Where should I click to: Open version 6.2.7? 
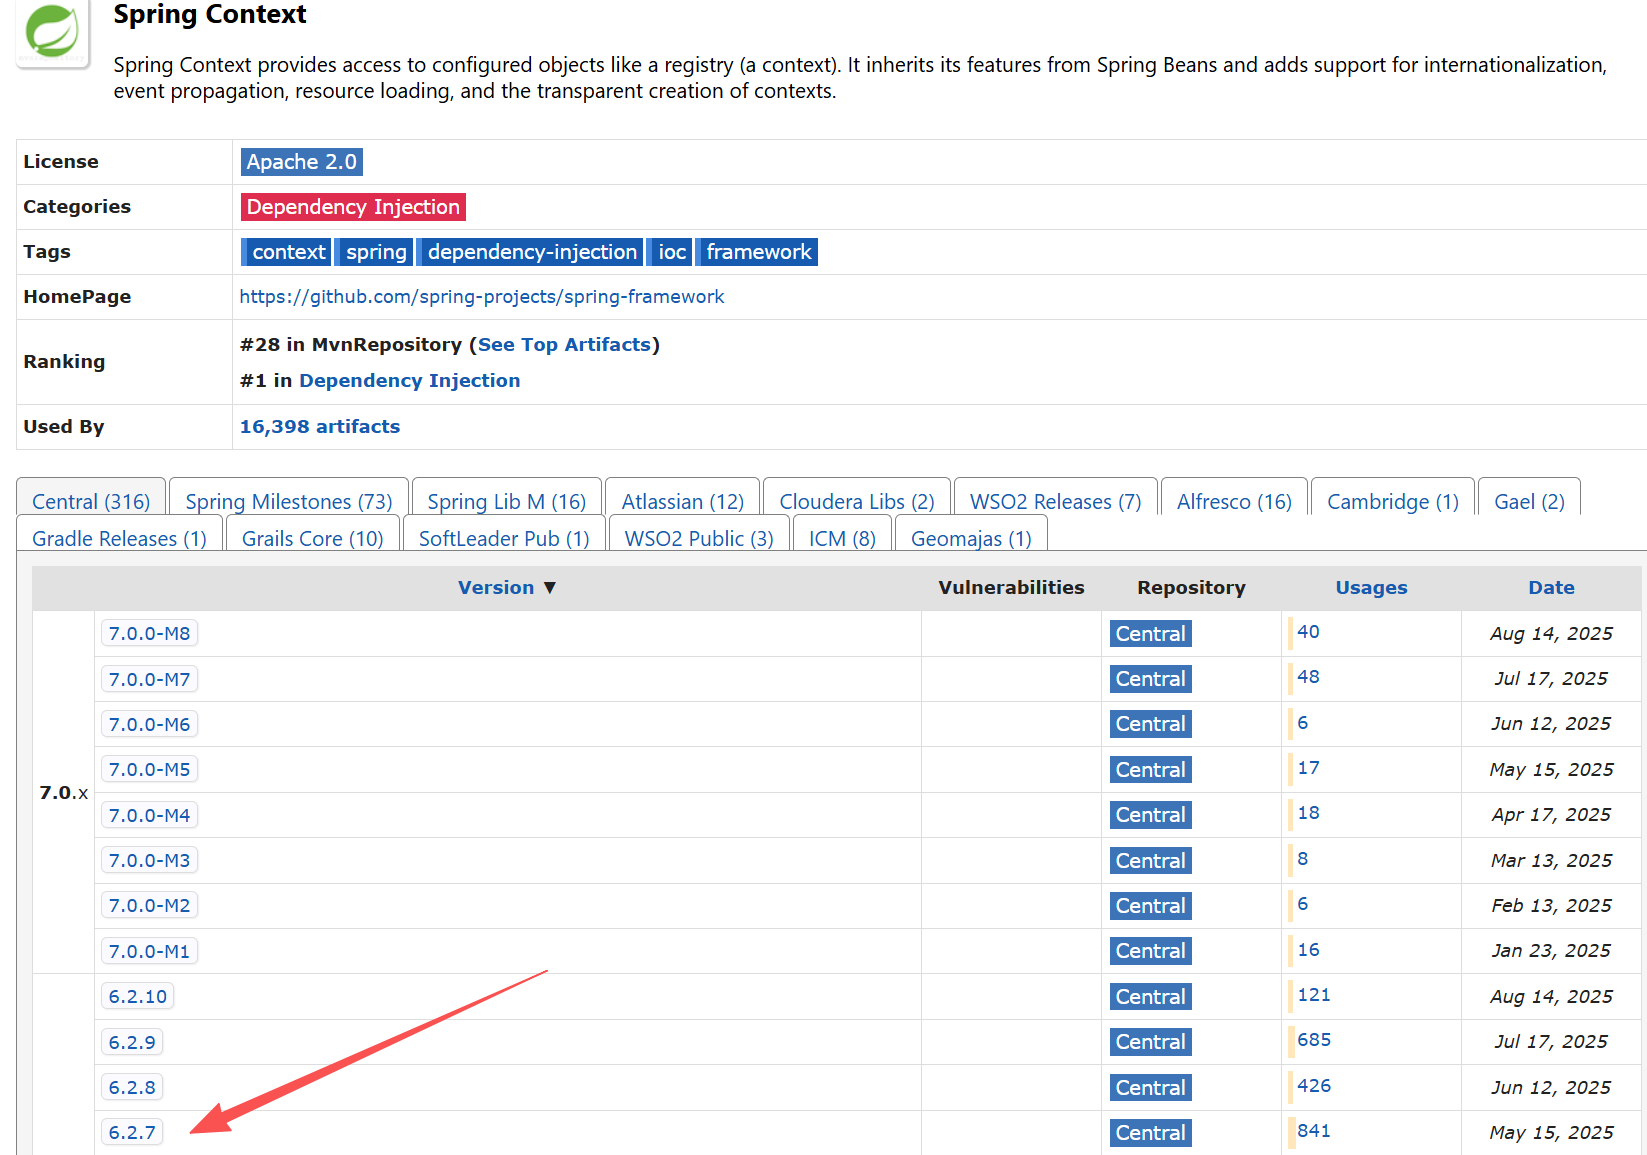point(132,1132)
